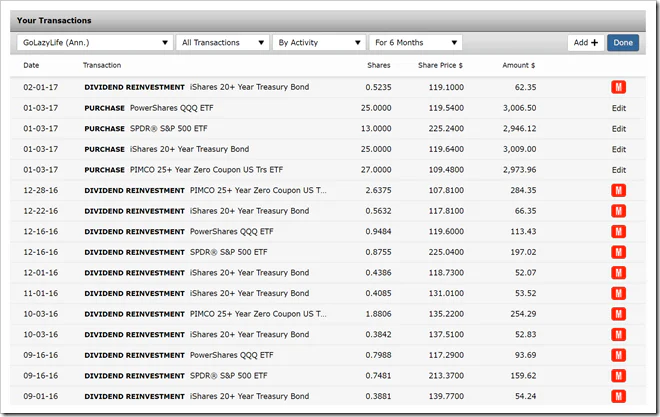Click M icon on PIMCO 10-03-16 row

(618, 314)
